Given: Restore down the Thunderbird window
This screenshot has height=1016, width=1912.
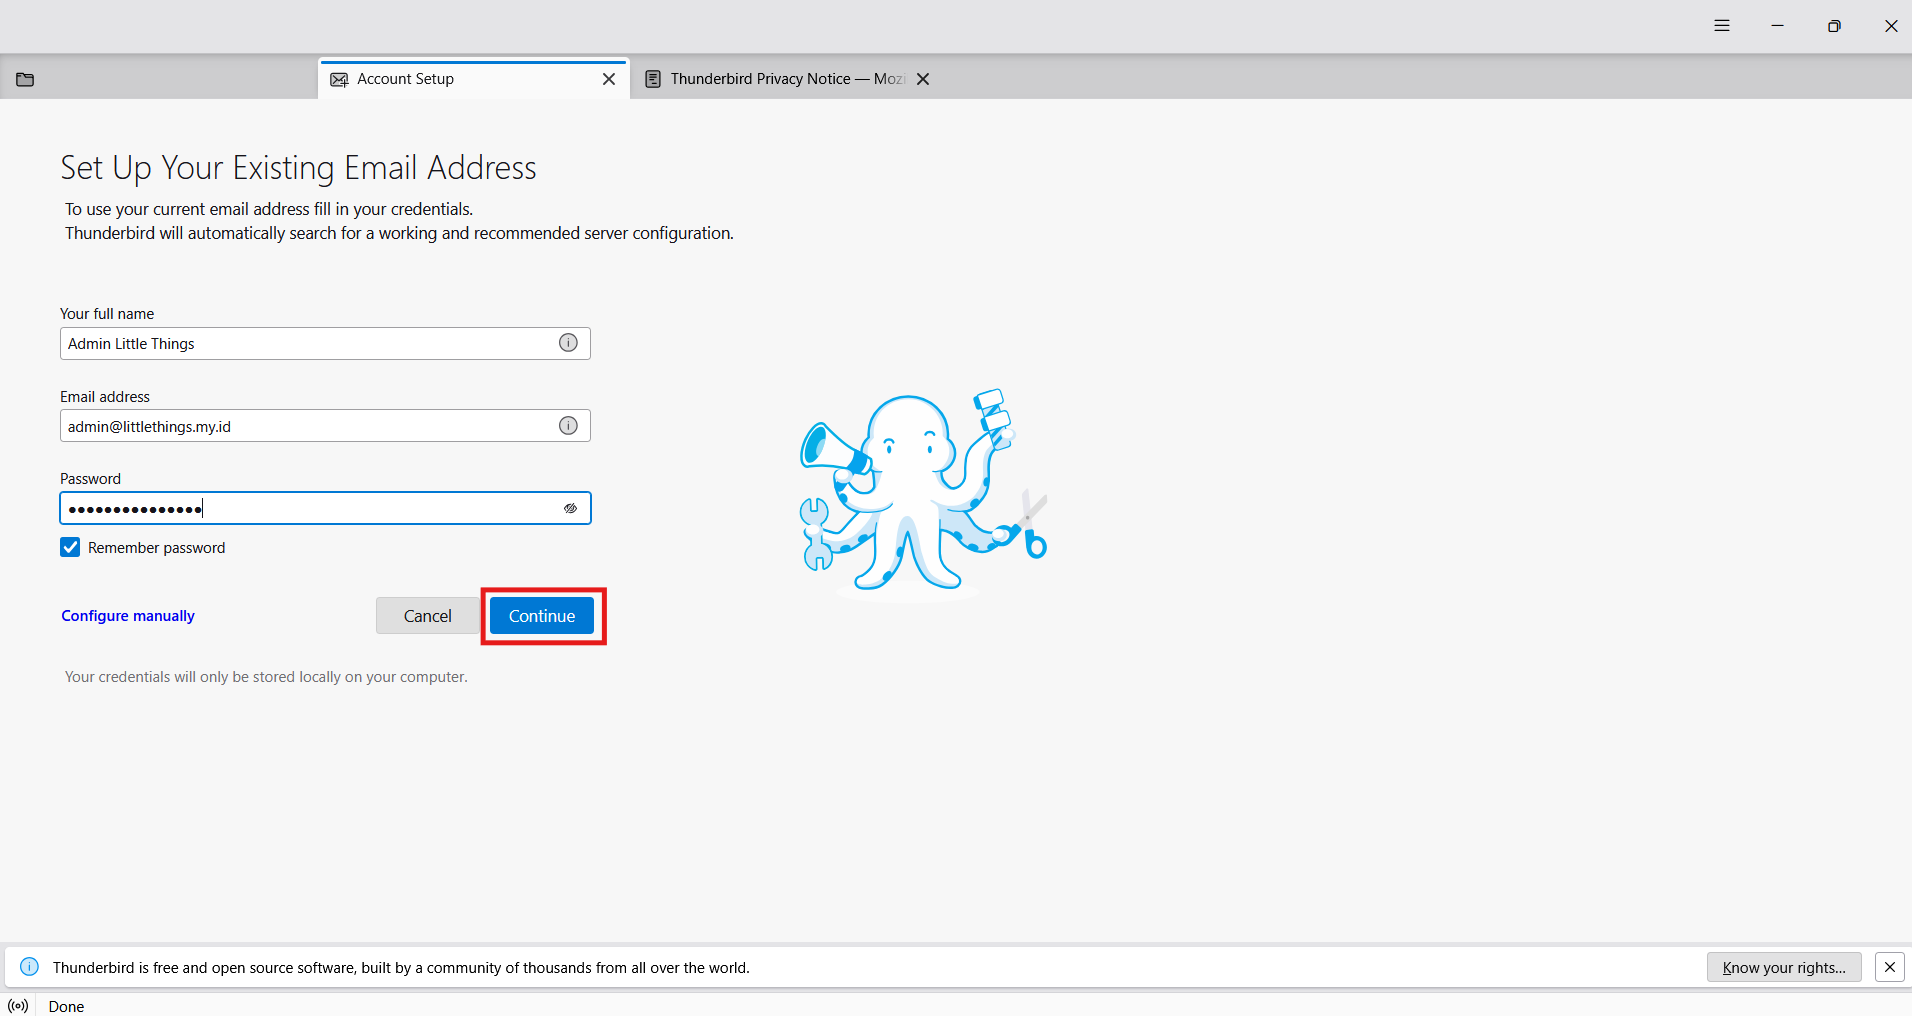Looking at the screenshot, I should click(1834, 26).
